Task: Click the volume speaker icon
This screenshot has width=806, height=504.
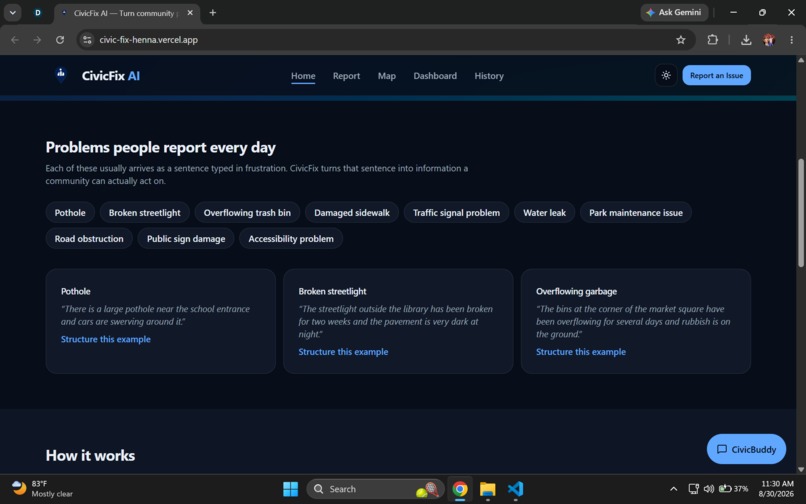Action: point(709,489)
